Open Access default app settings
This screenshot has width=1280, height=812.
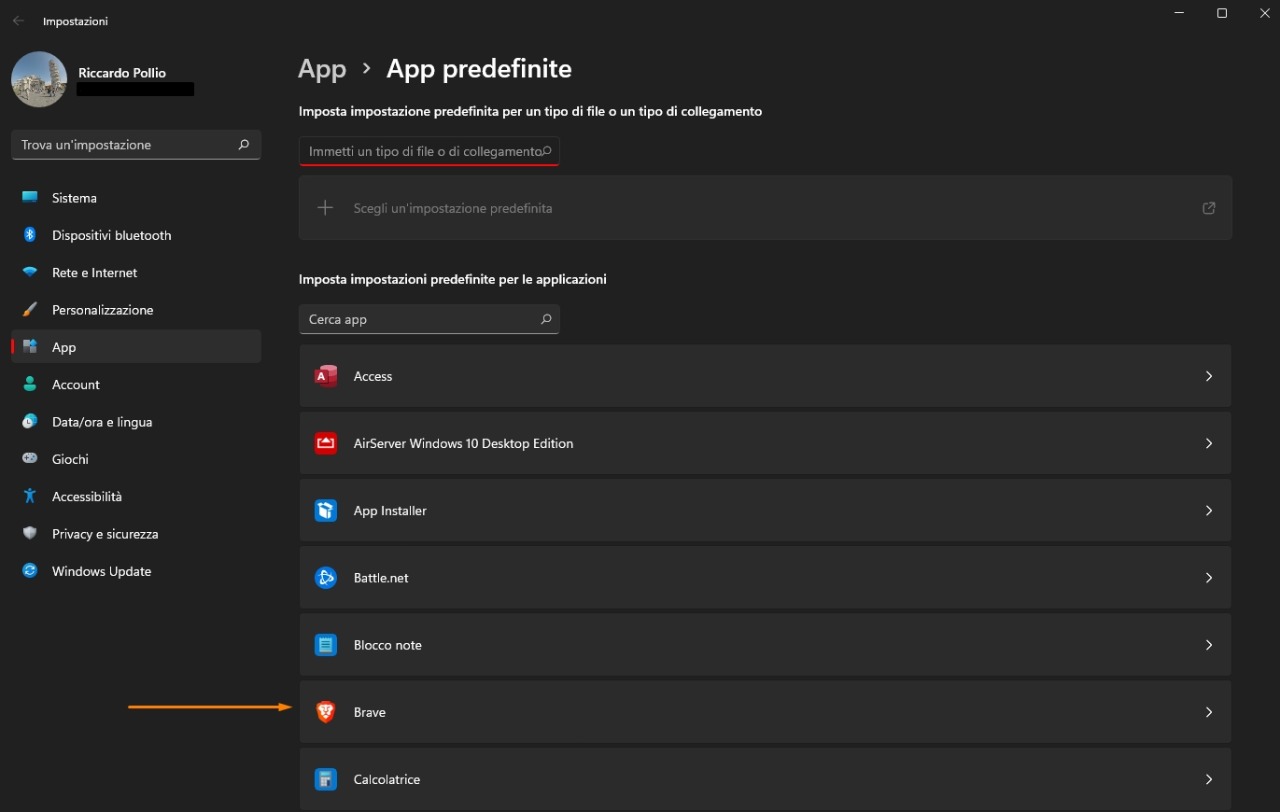pyautogui.click(x=765, y=376)
